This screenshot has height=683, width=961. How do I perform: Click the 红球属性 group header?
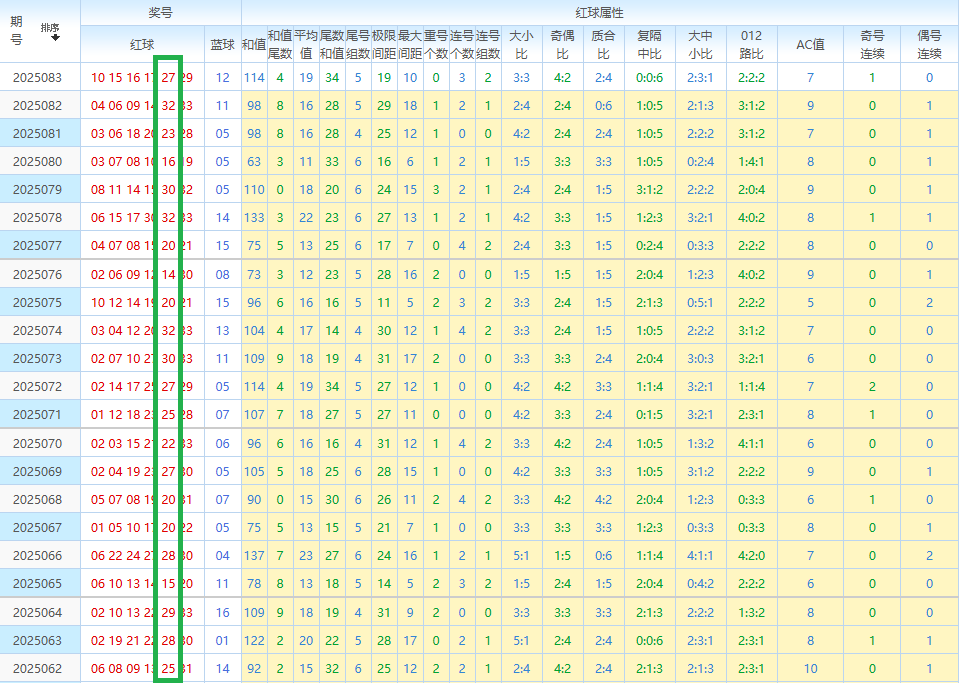pos(599,12)
